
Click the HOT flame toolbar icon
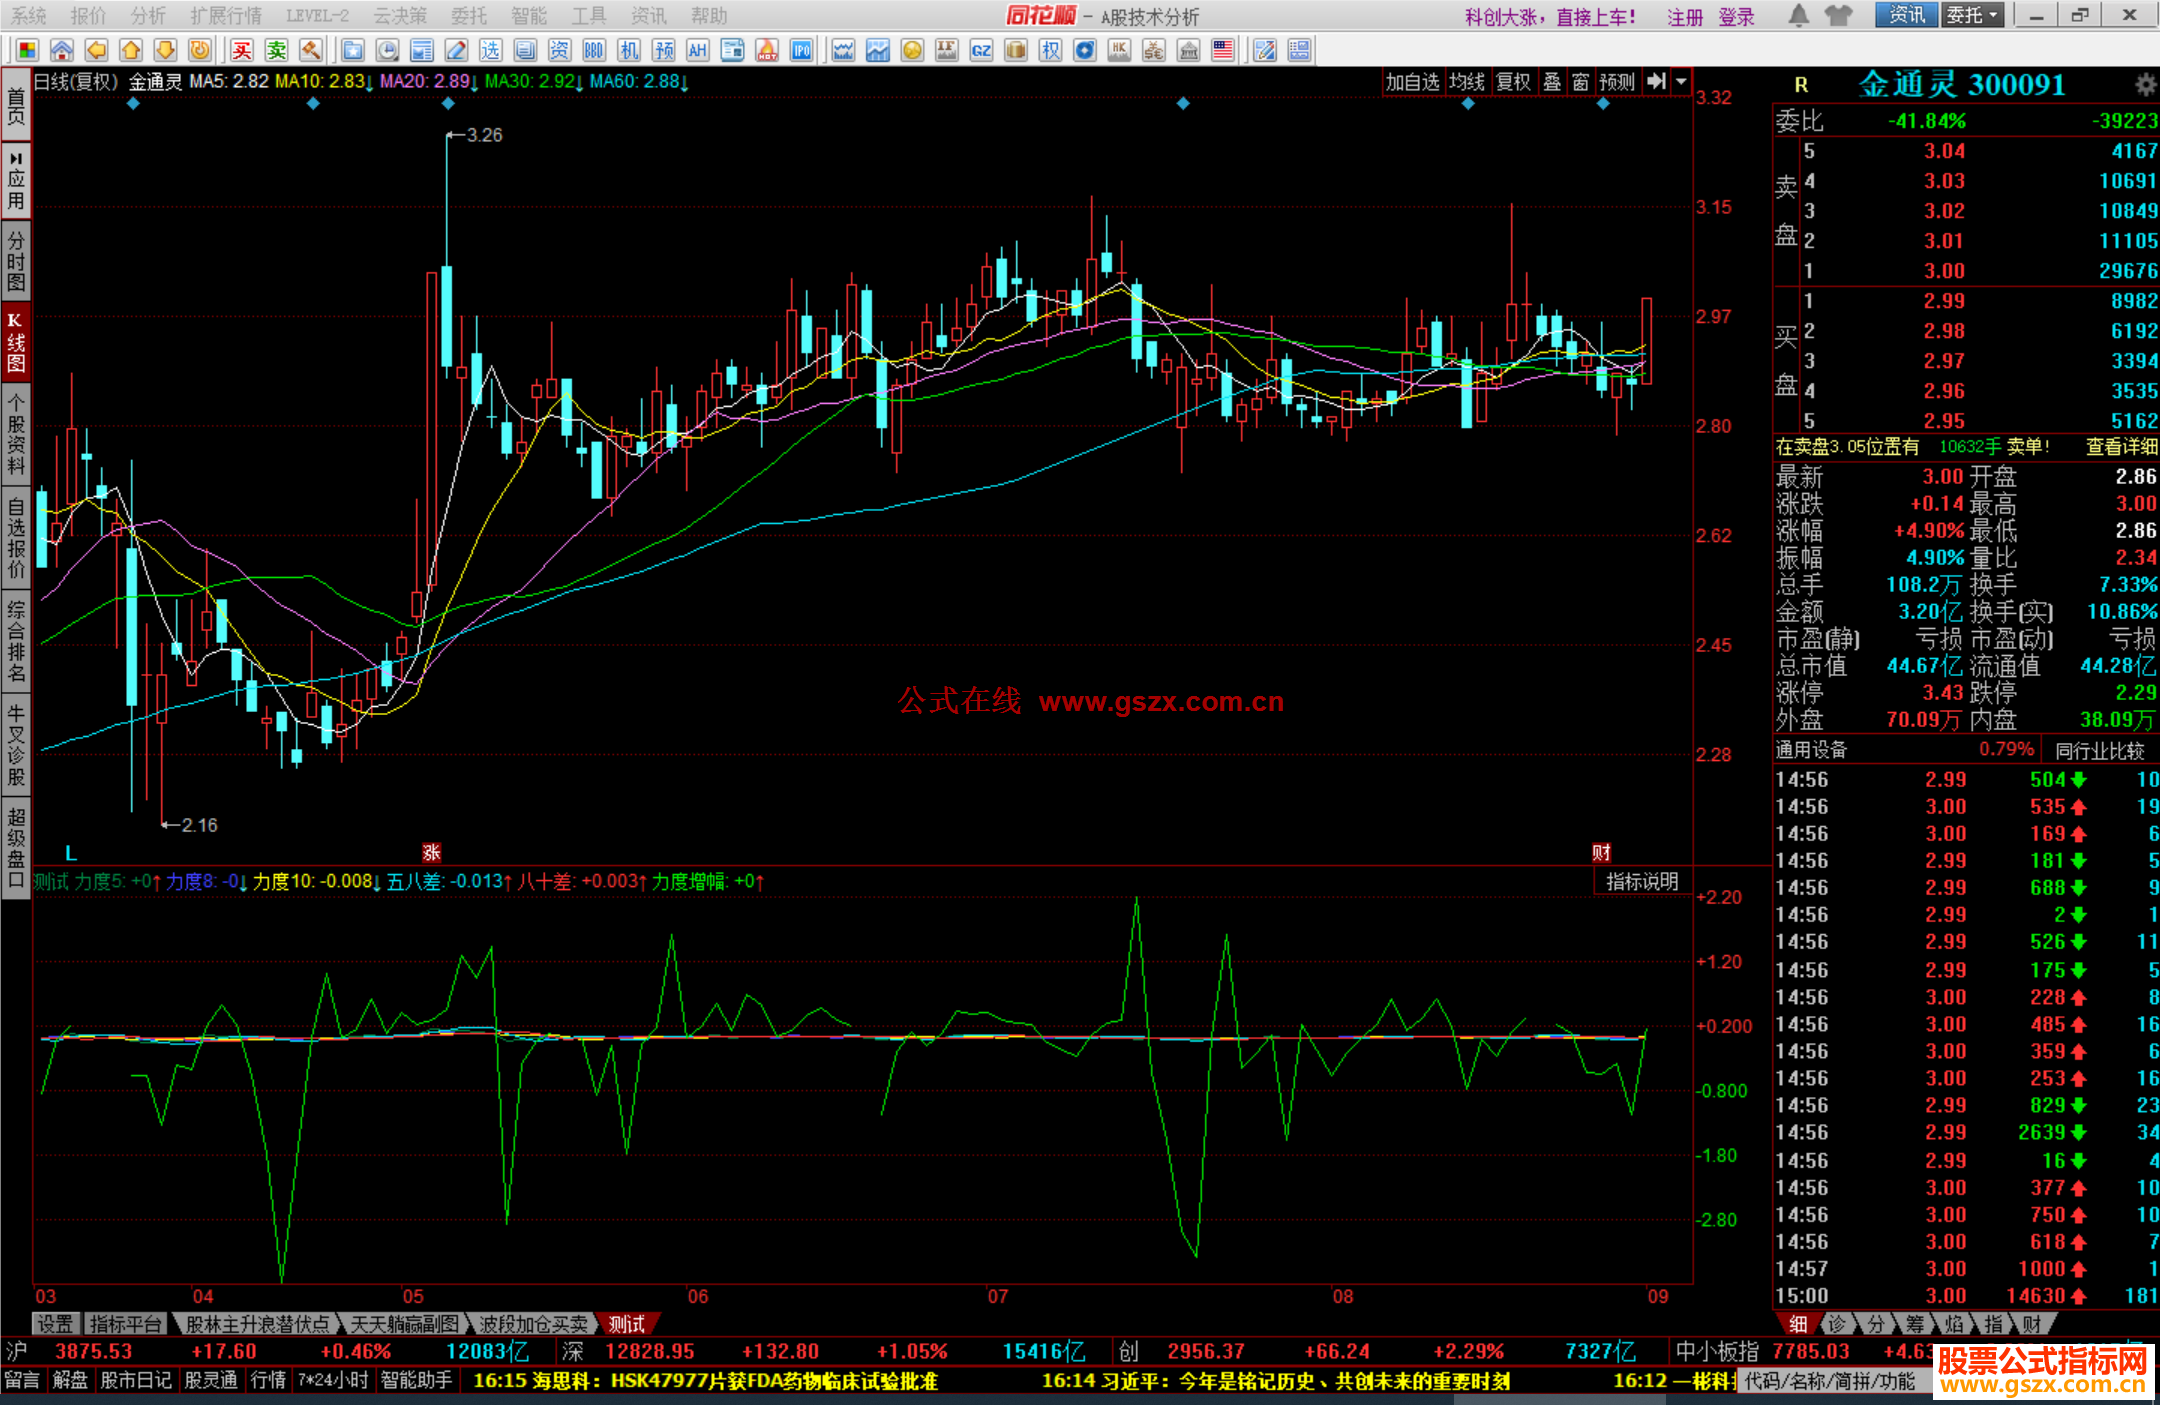coord(767,51)
